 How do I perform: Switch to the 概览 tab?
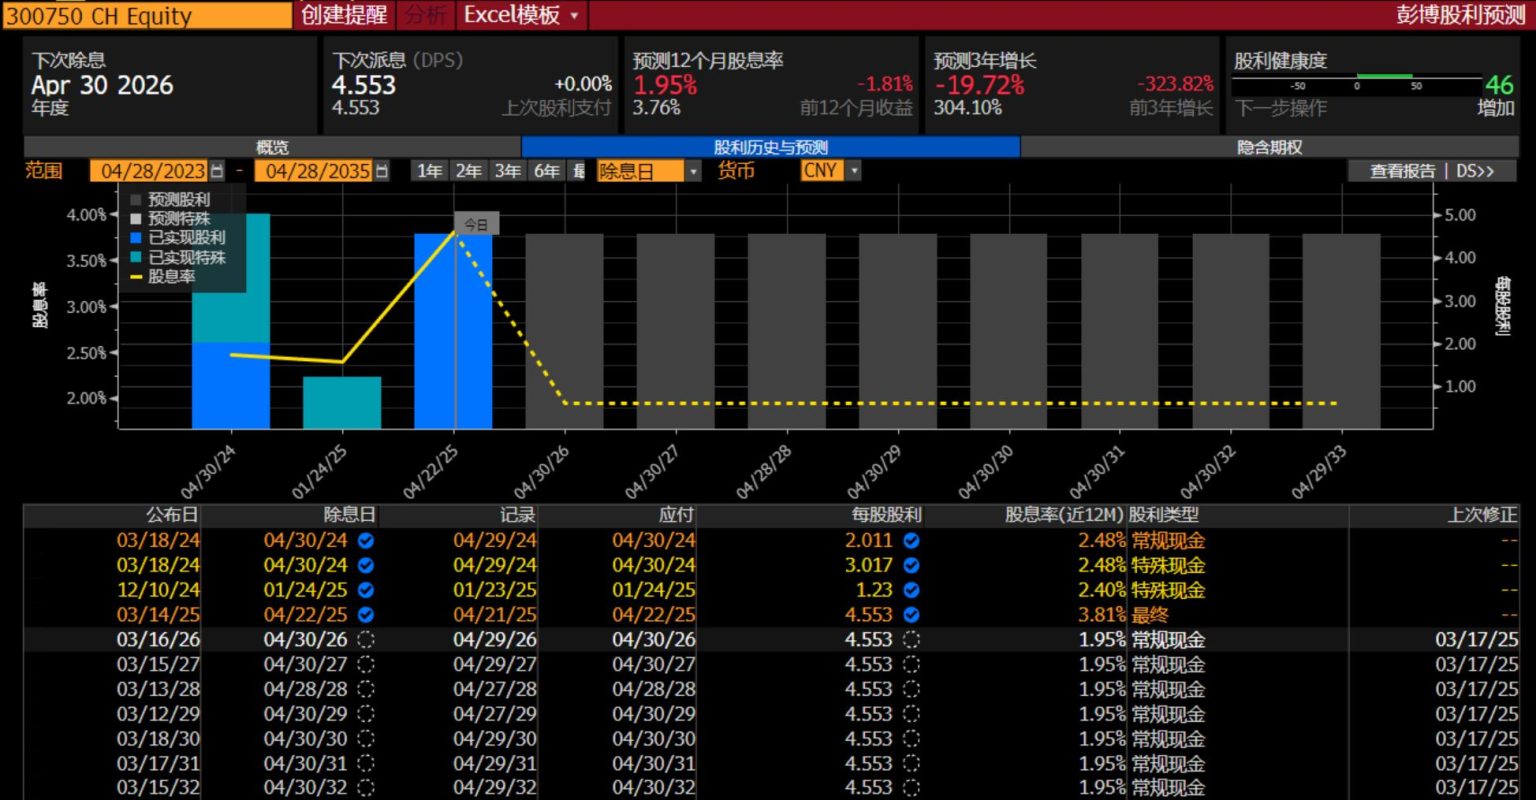[272, 147]
